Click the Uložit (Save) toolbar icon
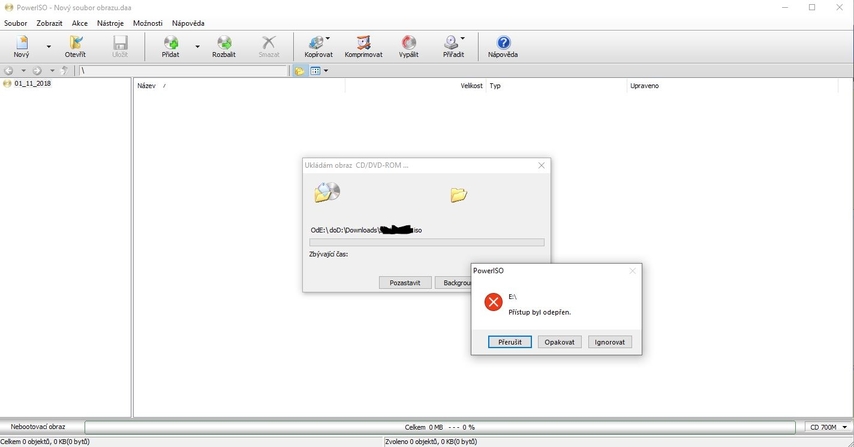The height and width of the screenshot is (447, 854). coord(120,46)
